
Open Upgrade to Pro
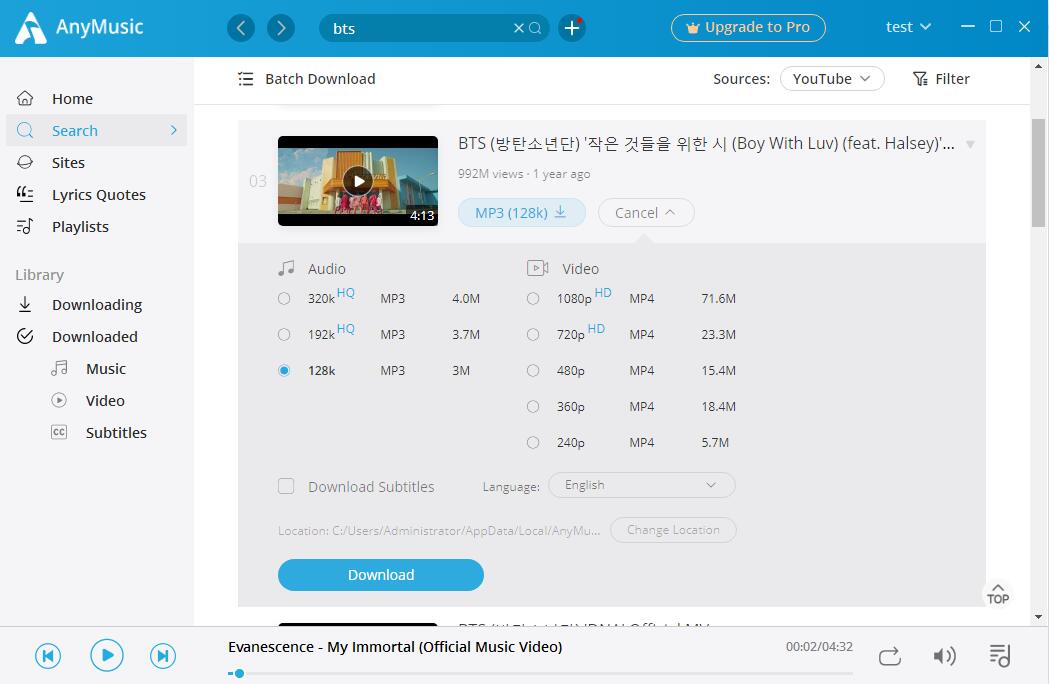click(x=748, y=27)
